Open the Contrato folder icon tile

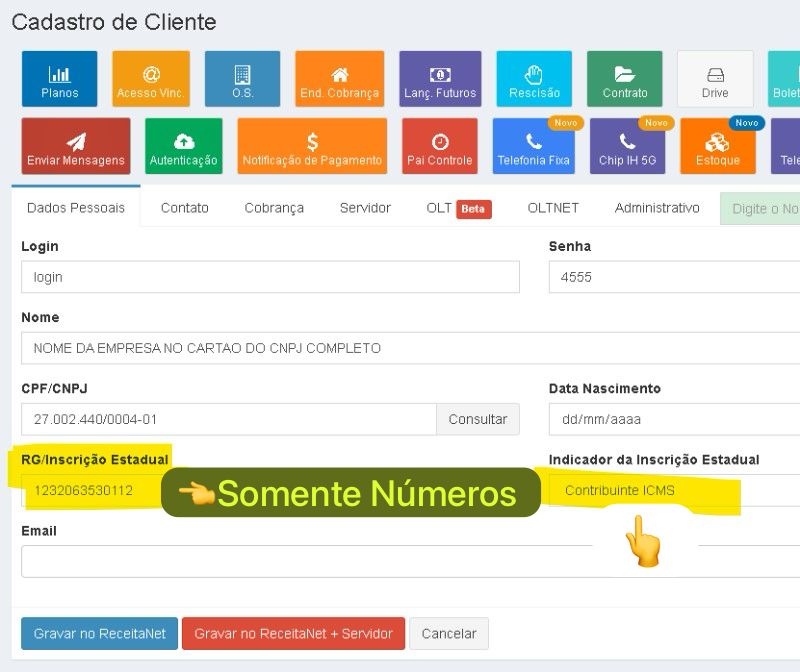click(x=624, y=79)
